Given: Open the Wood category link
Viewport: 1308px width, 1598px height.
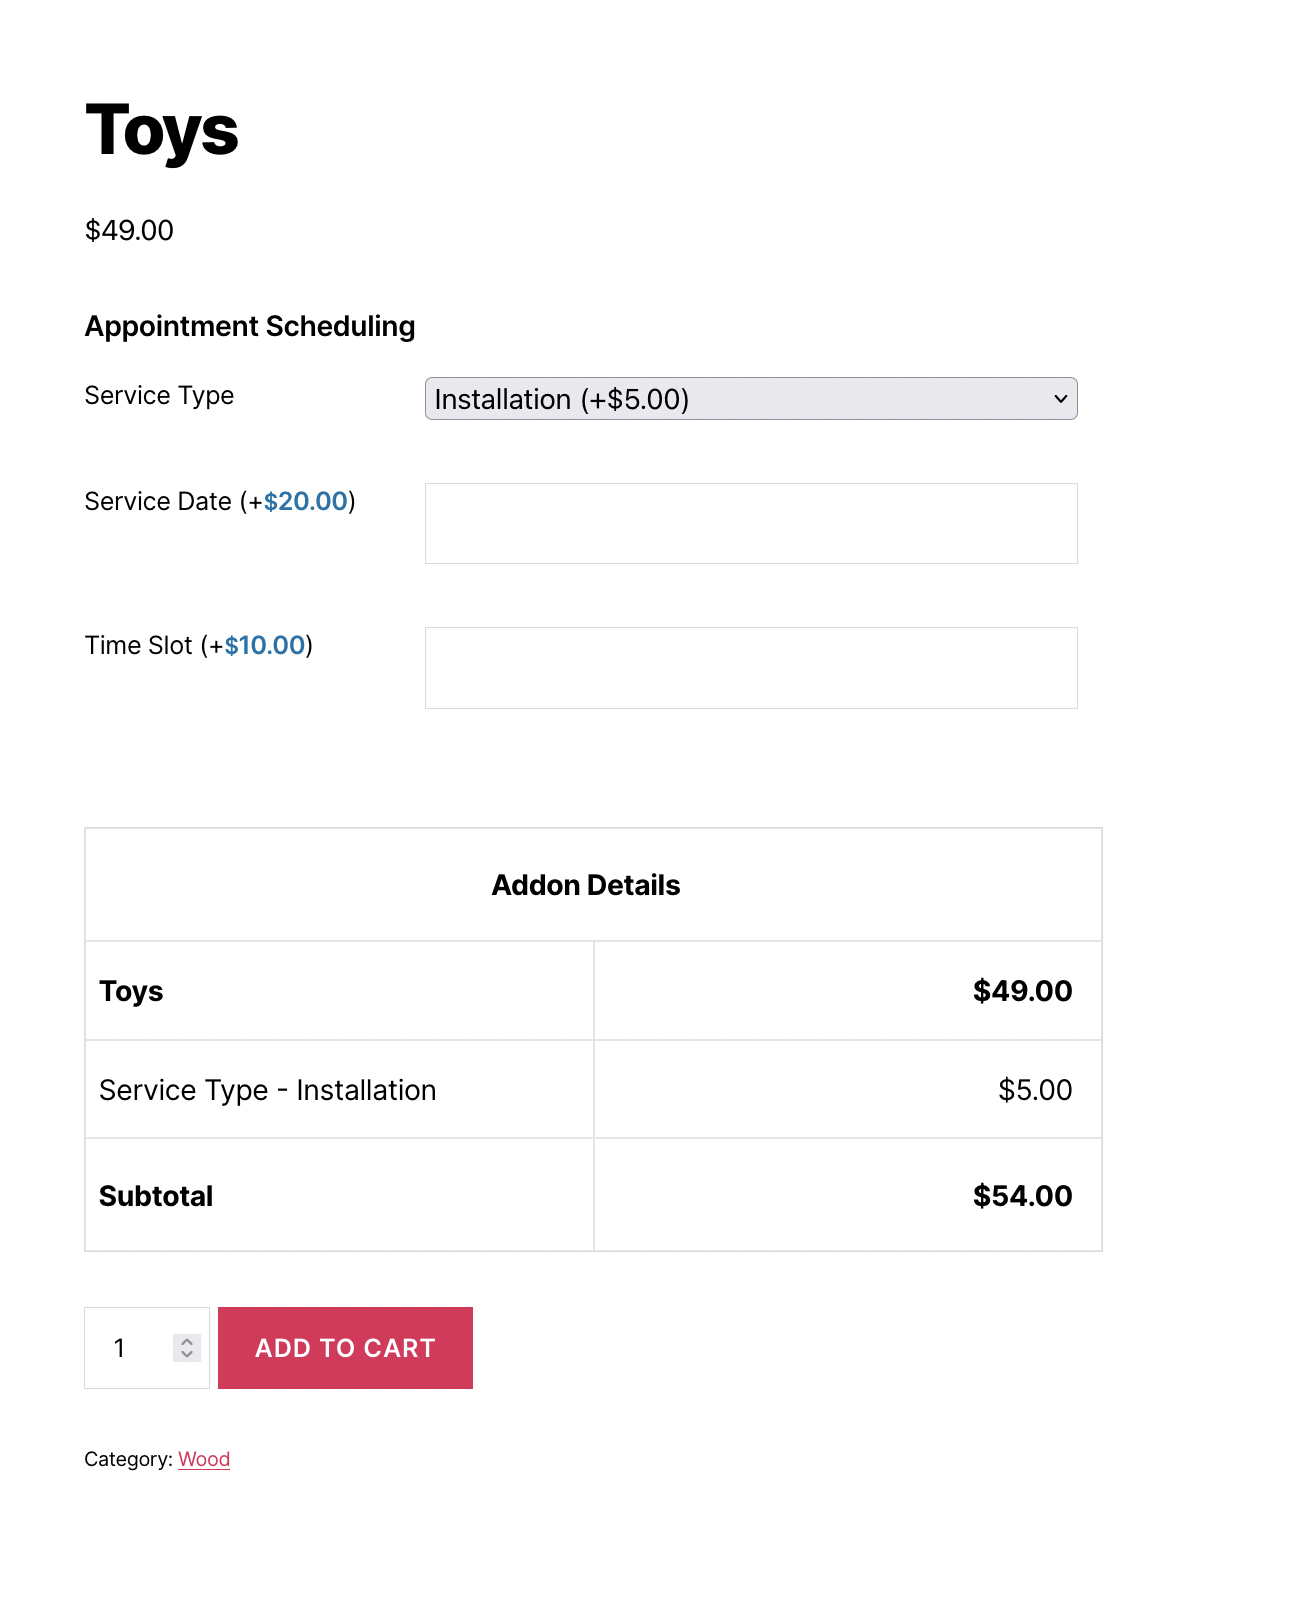Looking at the screenshot, I should pos(204,1459).
